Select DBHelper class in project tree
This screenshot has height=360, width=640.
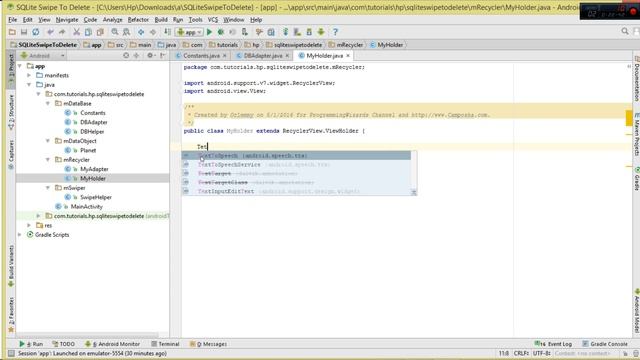(x=92, y=132)
